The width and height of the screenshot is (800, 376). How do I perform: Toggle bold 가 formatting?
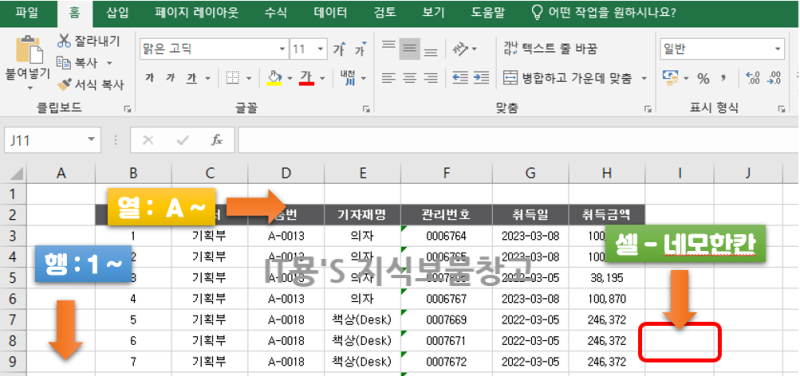point(149,78)
